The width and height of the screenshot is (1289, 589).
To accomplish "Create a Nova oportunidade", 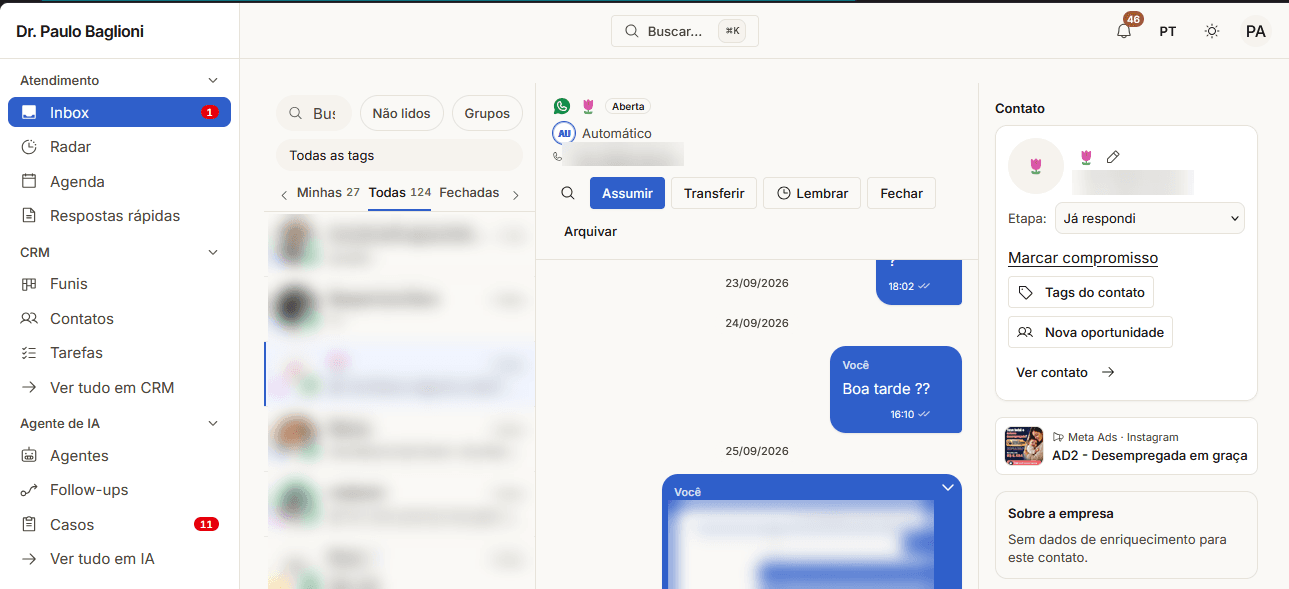I will 1090,332.
